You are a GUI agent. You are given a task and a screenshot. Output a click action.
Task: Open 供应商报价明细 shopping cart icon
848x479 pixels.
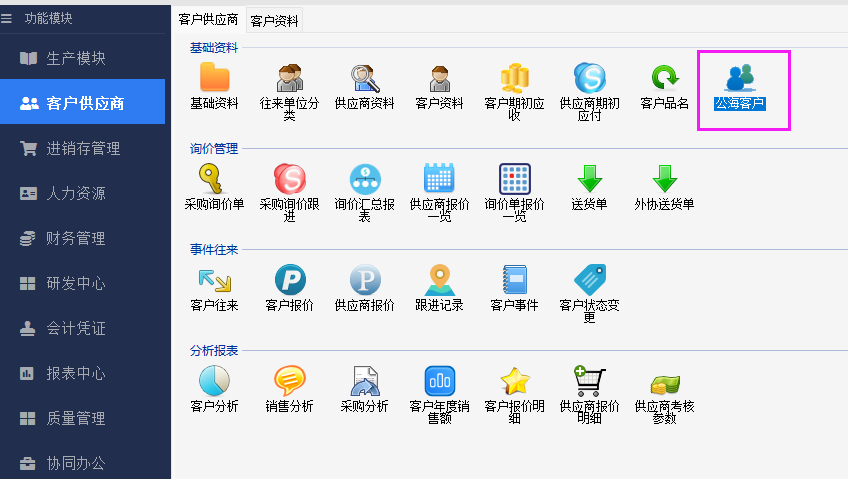[589, 381]
